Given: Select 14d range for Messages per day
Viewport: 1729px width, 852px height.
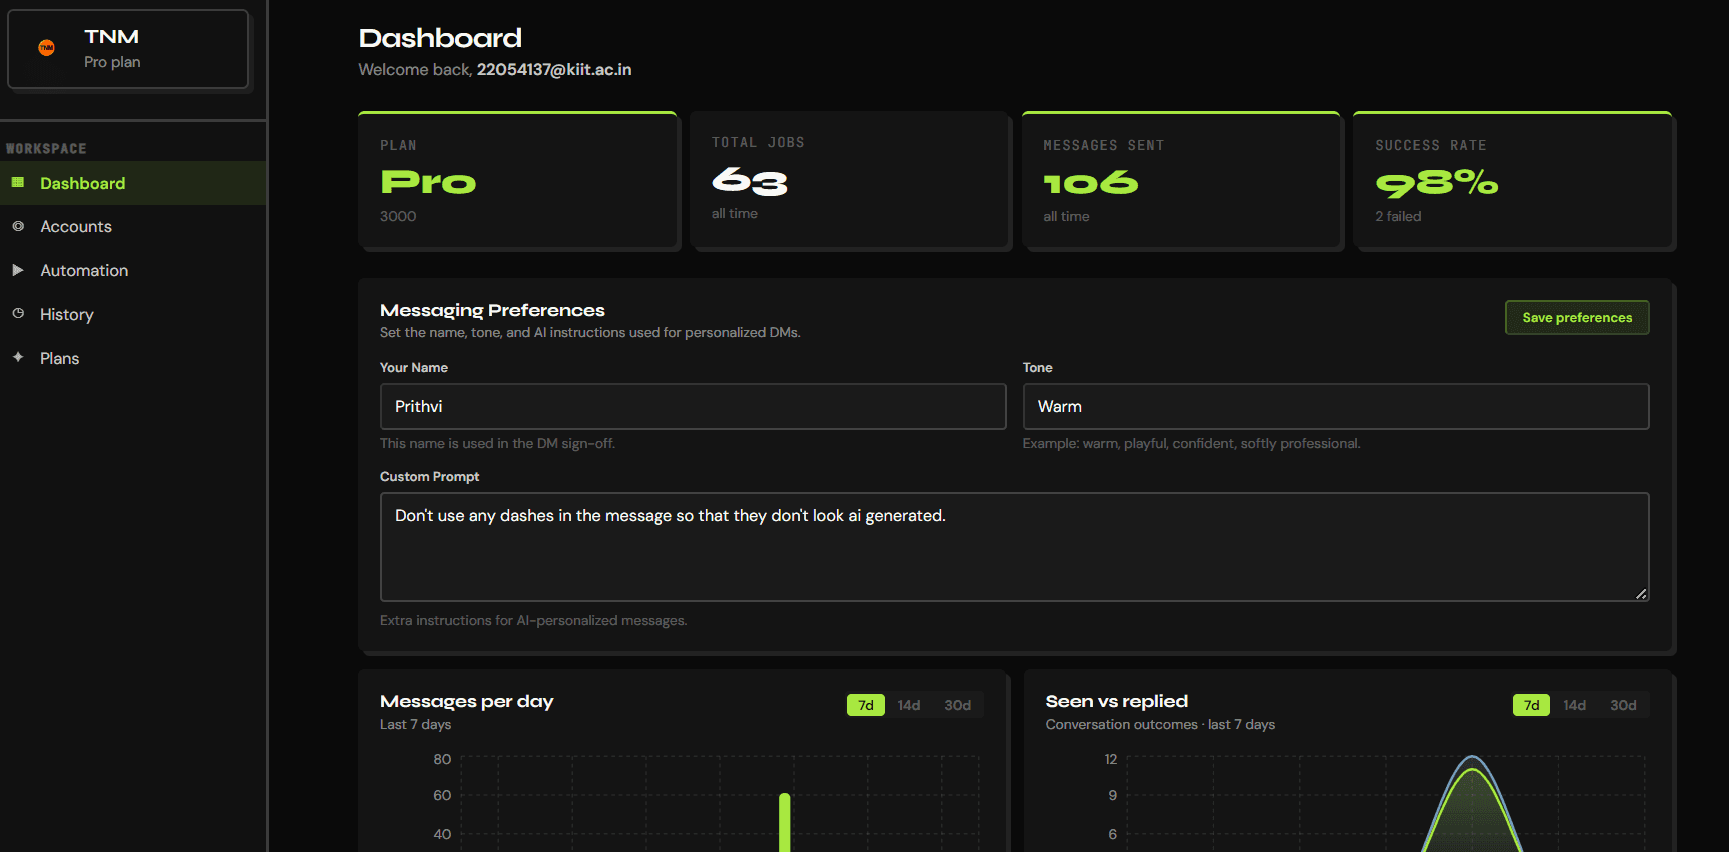Looking at the screenshot, I should (x=909, y=705).
